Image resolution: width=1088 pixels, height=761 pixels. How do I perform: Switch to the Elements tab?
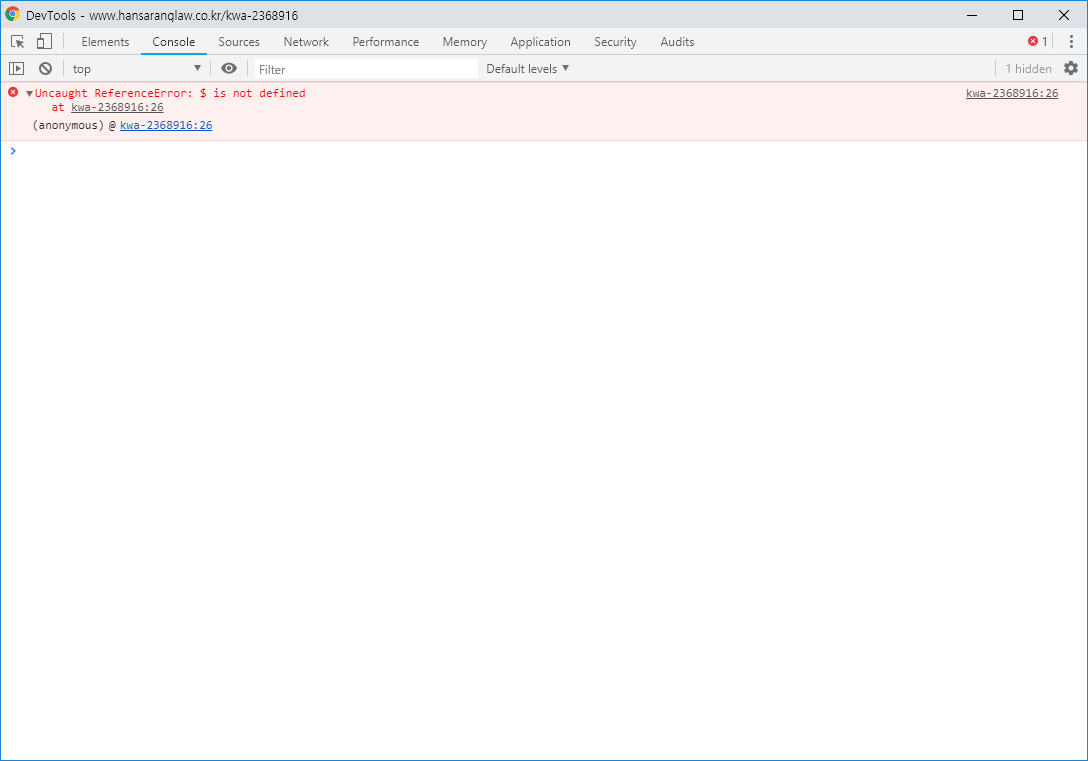105,42
